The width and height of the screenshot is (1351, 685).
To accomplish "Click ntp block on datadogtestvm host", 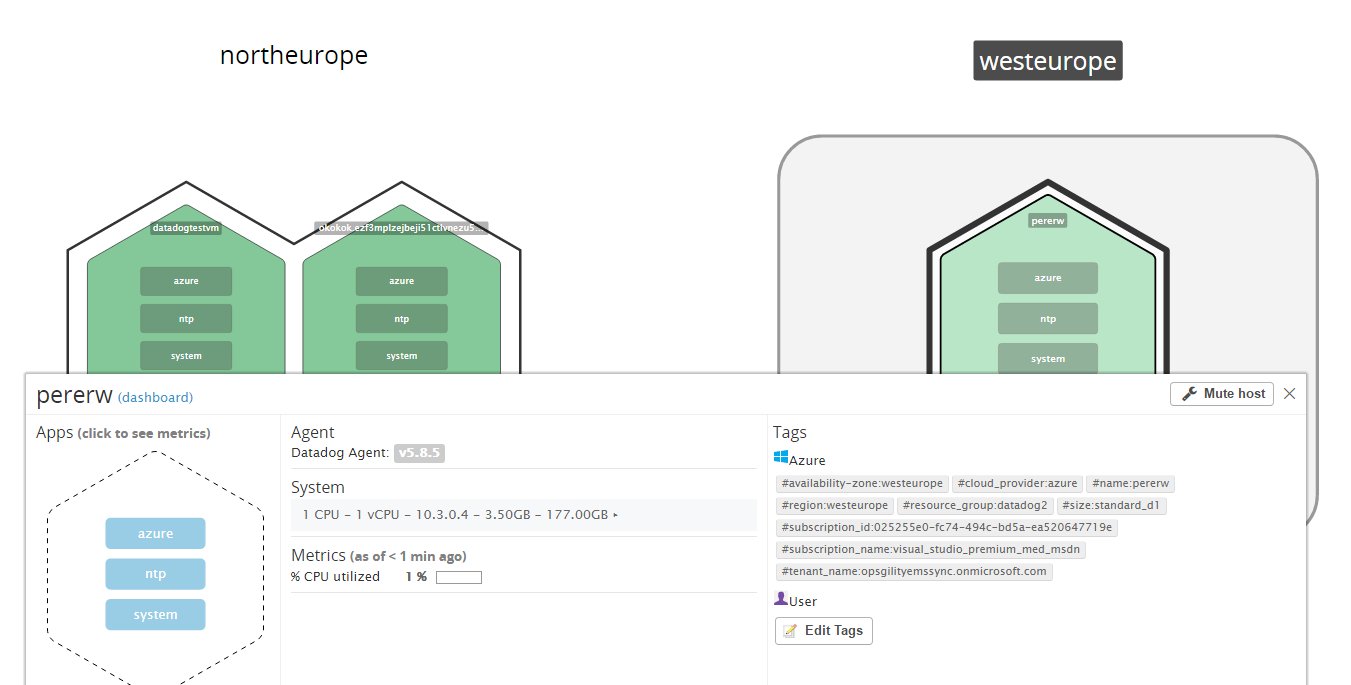I will tap(186, 319).
